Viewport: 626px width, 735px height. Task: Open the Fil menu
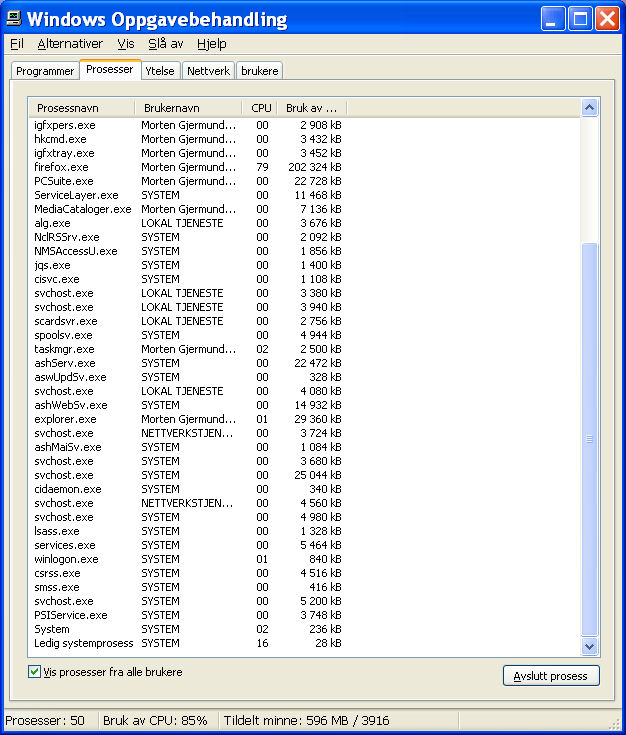click(17, 44)
